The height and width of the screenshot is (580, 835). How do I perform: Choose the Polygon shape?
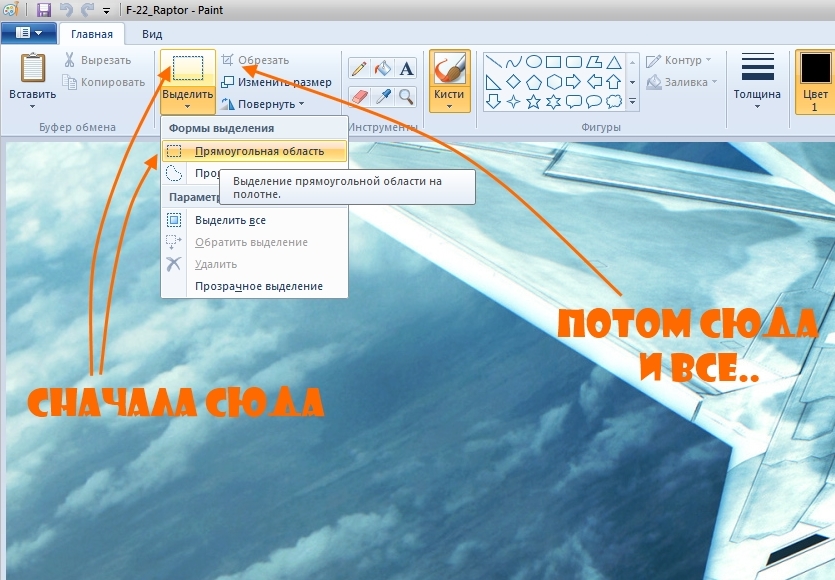[x=594, y=62]
